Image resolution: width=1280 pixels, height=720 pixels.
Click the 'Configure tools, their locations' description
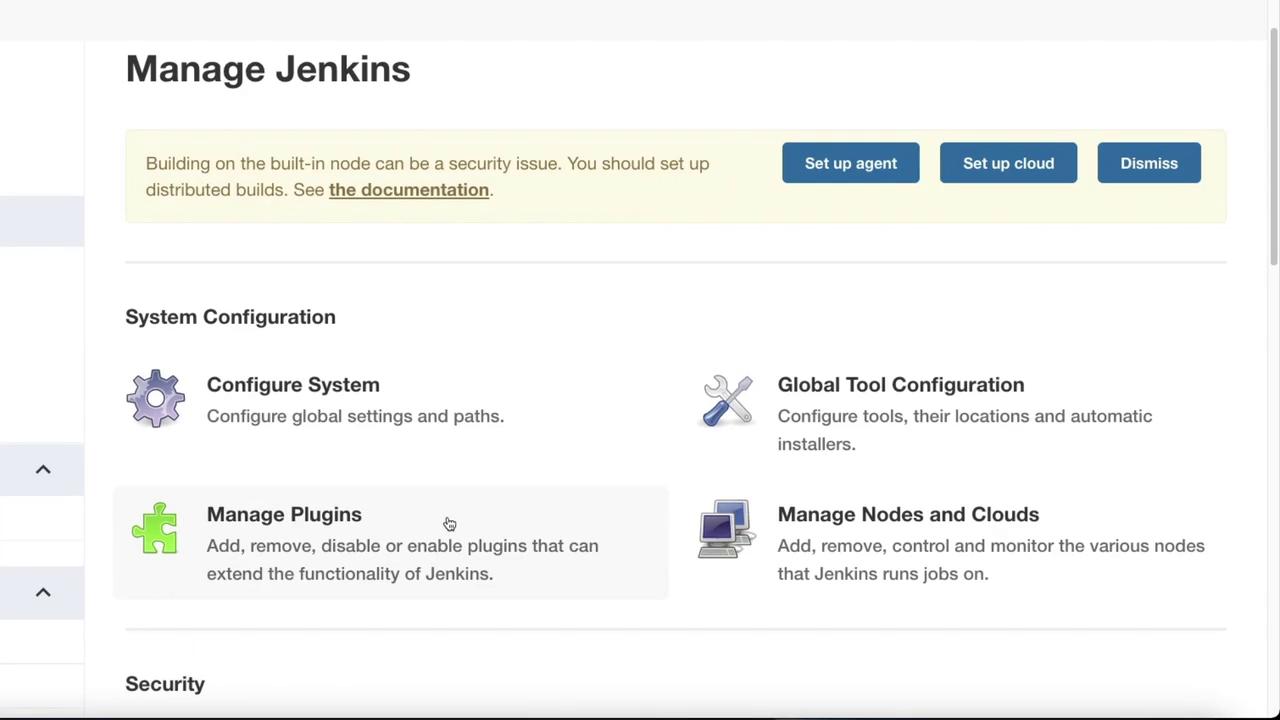[x=965, y=430]
